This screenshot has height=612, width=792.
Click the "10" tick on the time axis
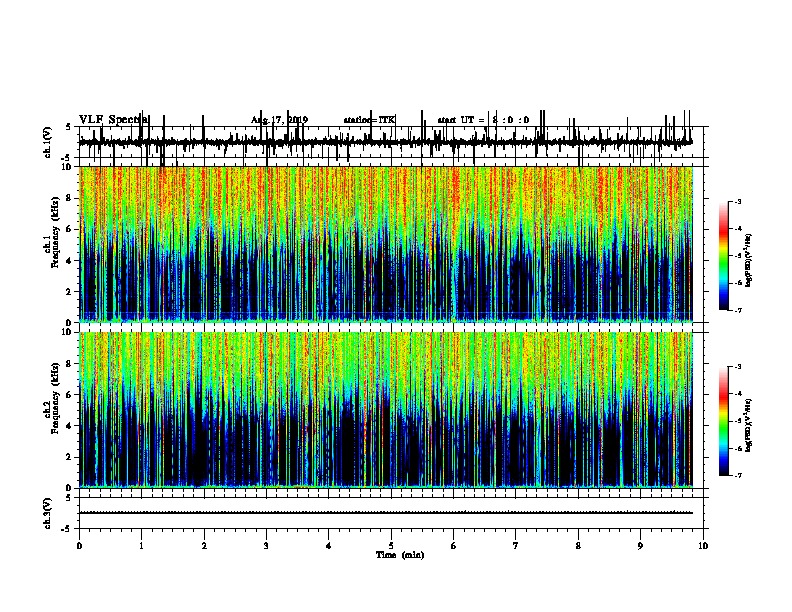(x=703, y=546)
